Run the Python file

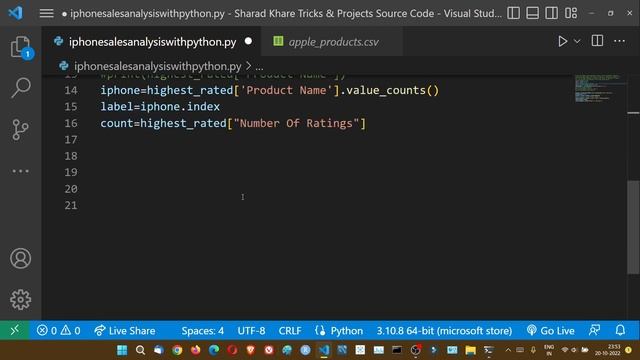562,41
